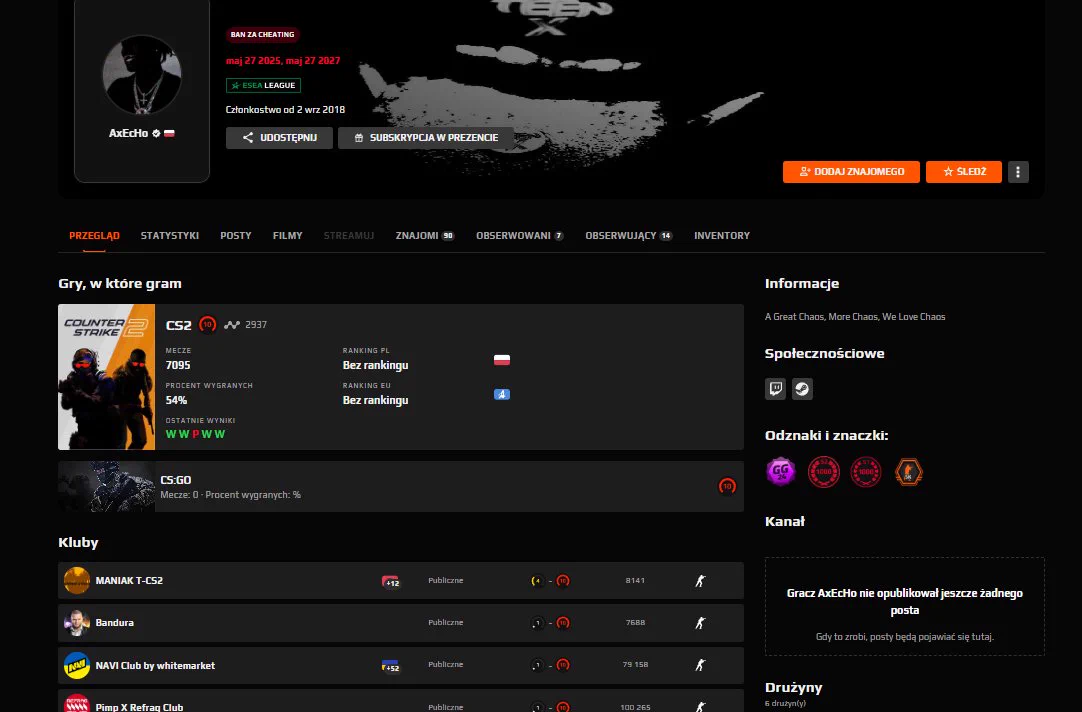Click the CS game icon in MANIAK T-CS2 row

(700, 581)
